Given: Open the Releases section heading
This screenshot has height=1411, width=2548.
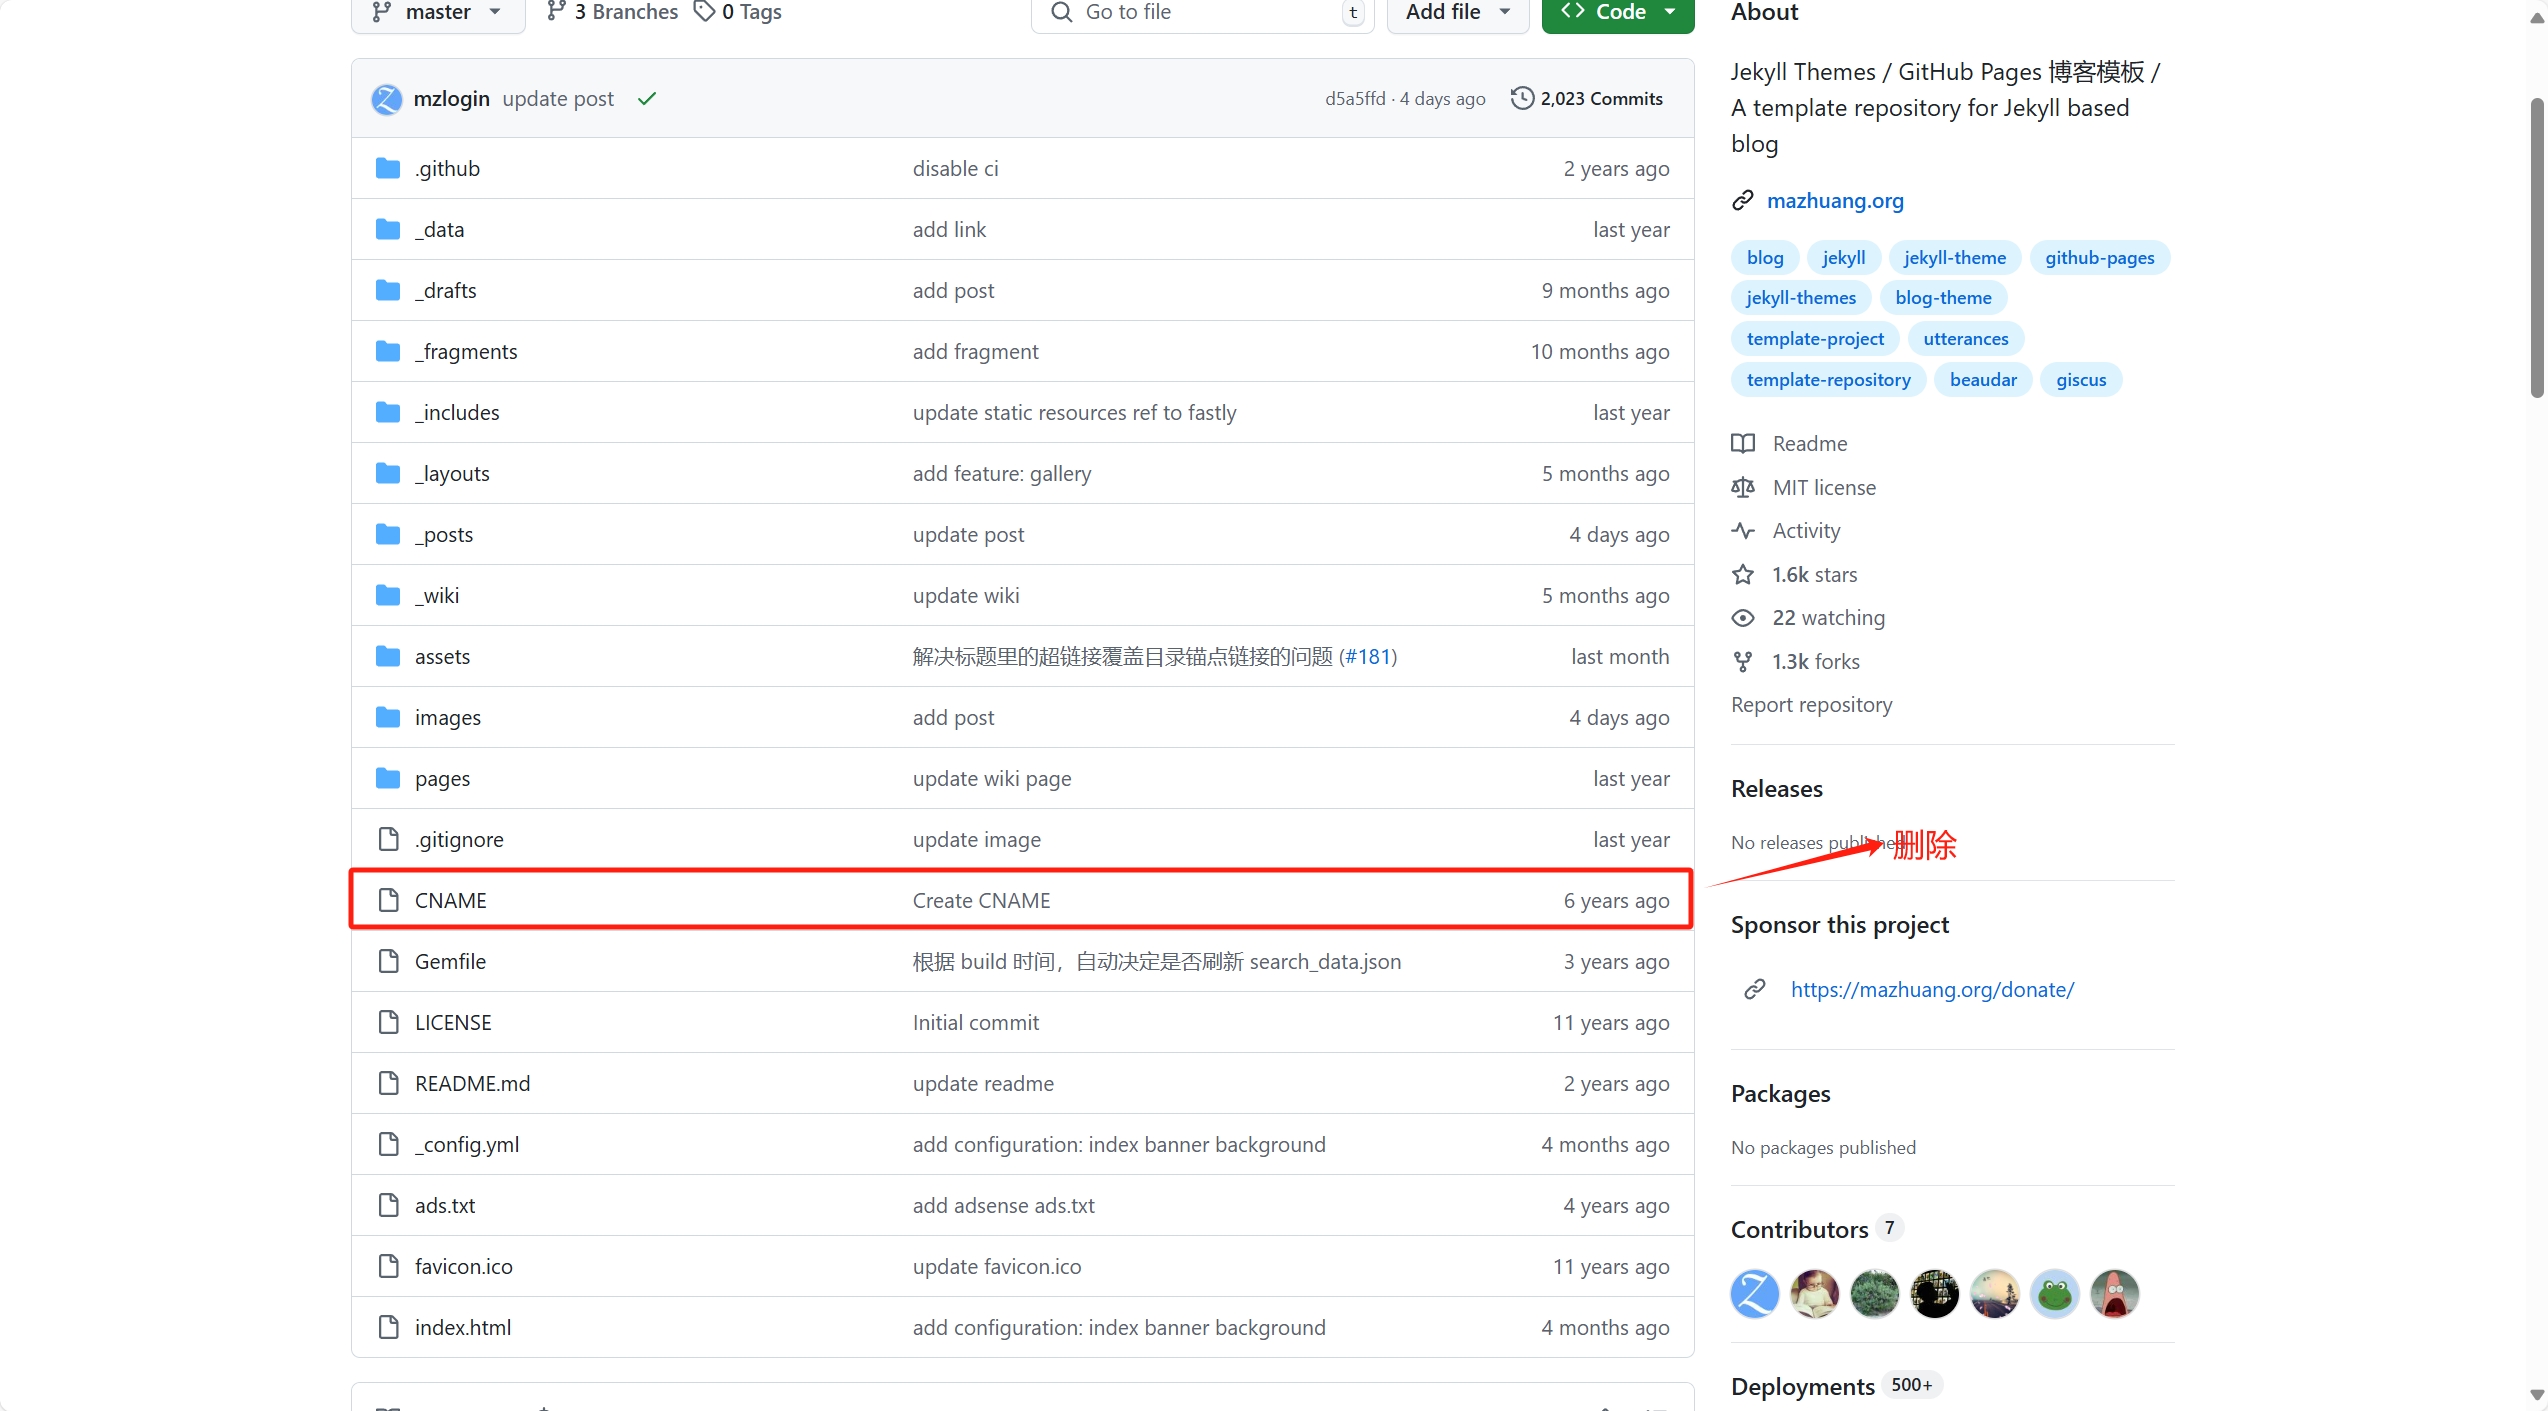Looking at the screenshot, I should (x=1776, y=789).
